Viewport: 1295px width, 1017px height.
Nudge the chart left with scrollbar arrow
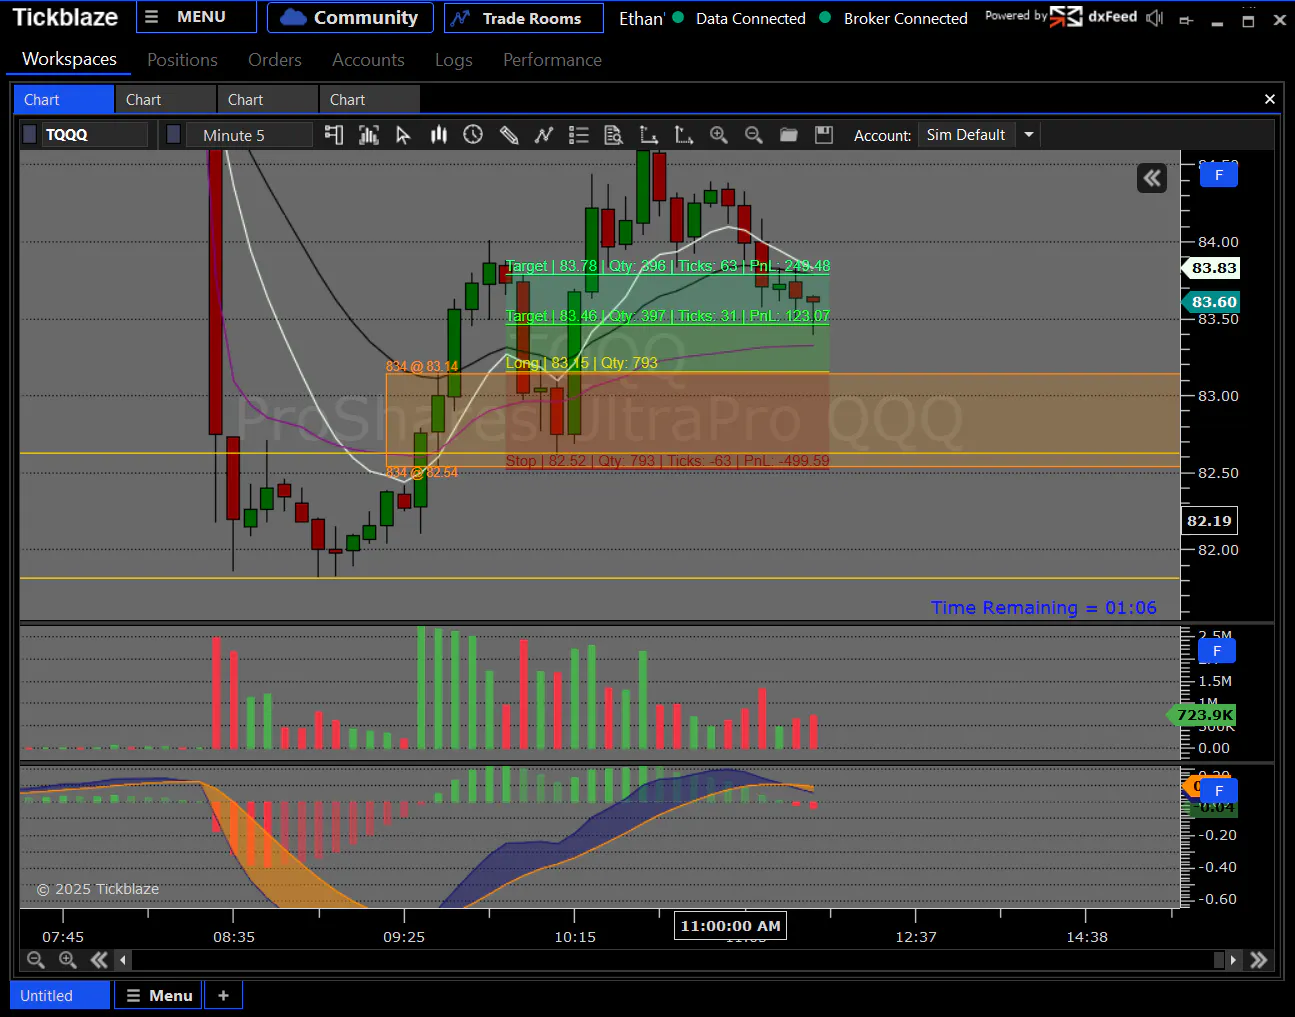[123, 960]
